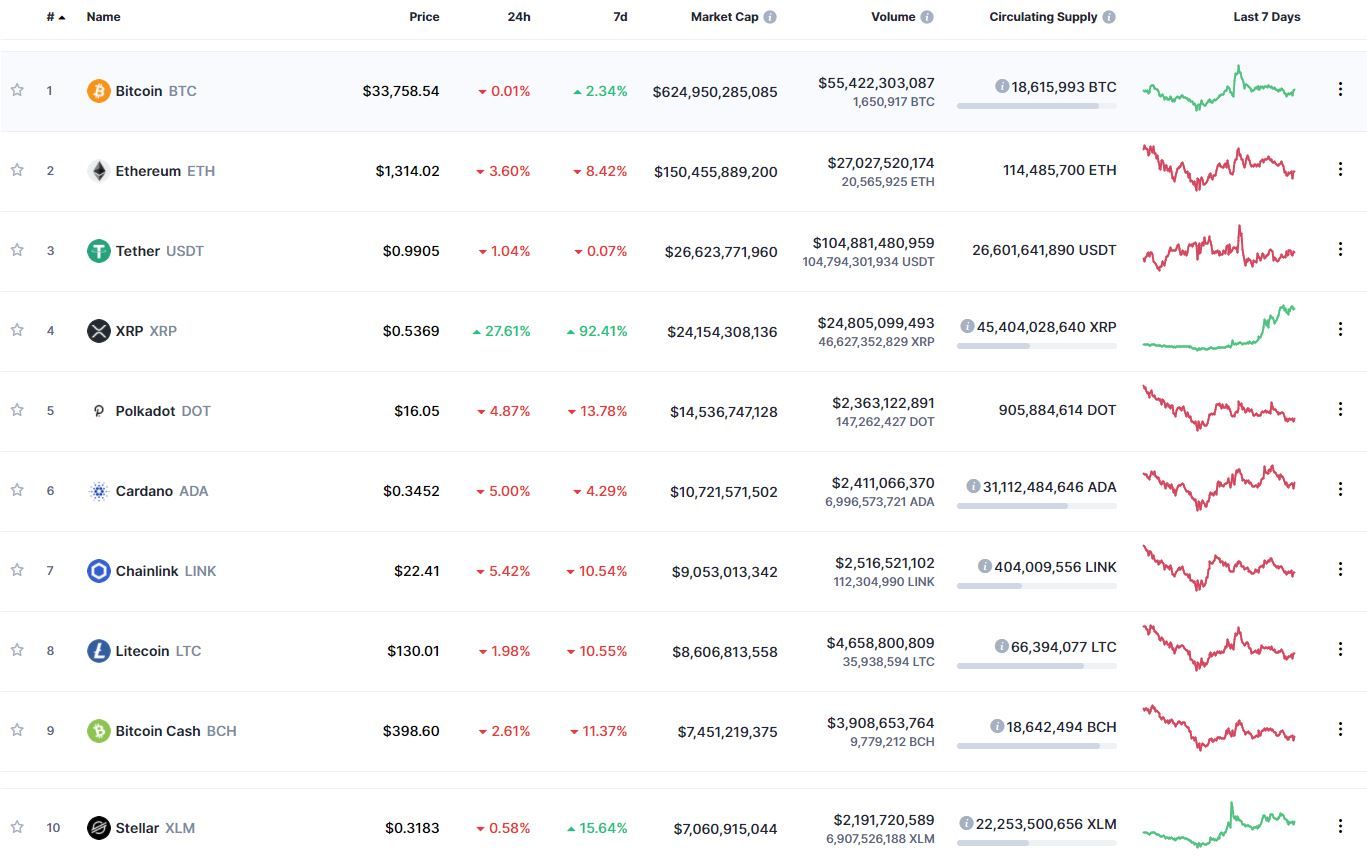Click the Litecoin circulating supply progress bar
The height and width of the screenshot is (866, 1367).
(x=1036, y=665)
